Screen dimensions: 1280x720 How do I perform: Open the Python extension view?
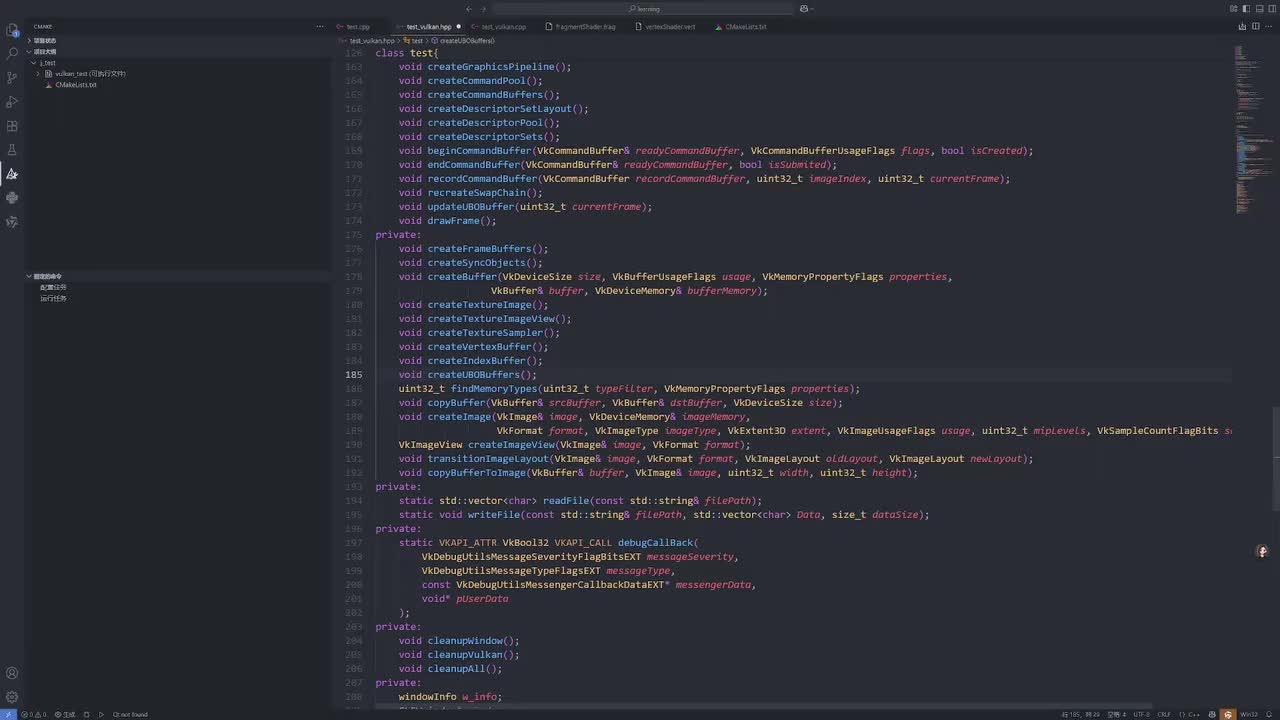[12, 198]
